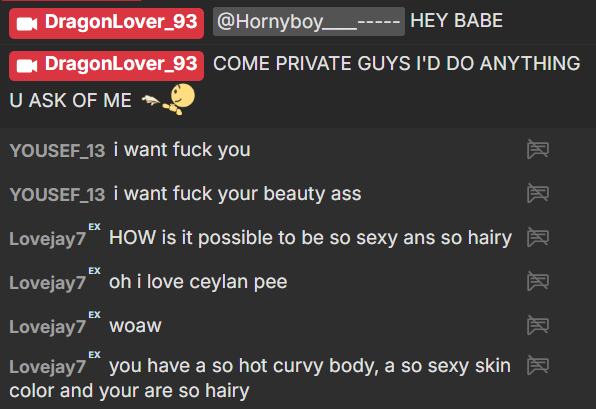
Task: Click the hide-message icon beside the "woaw" message
Action: click(538, 325)
